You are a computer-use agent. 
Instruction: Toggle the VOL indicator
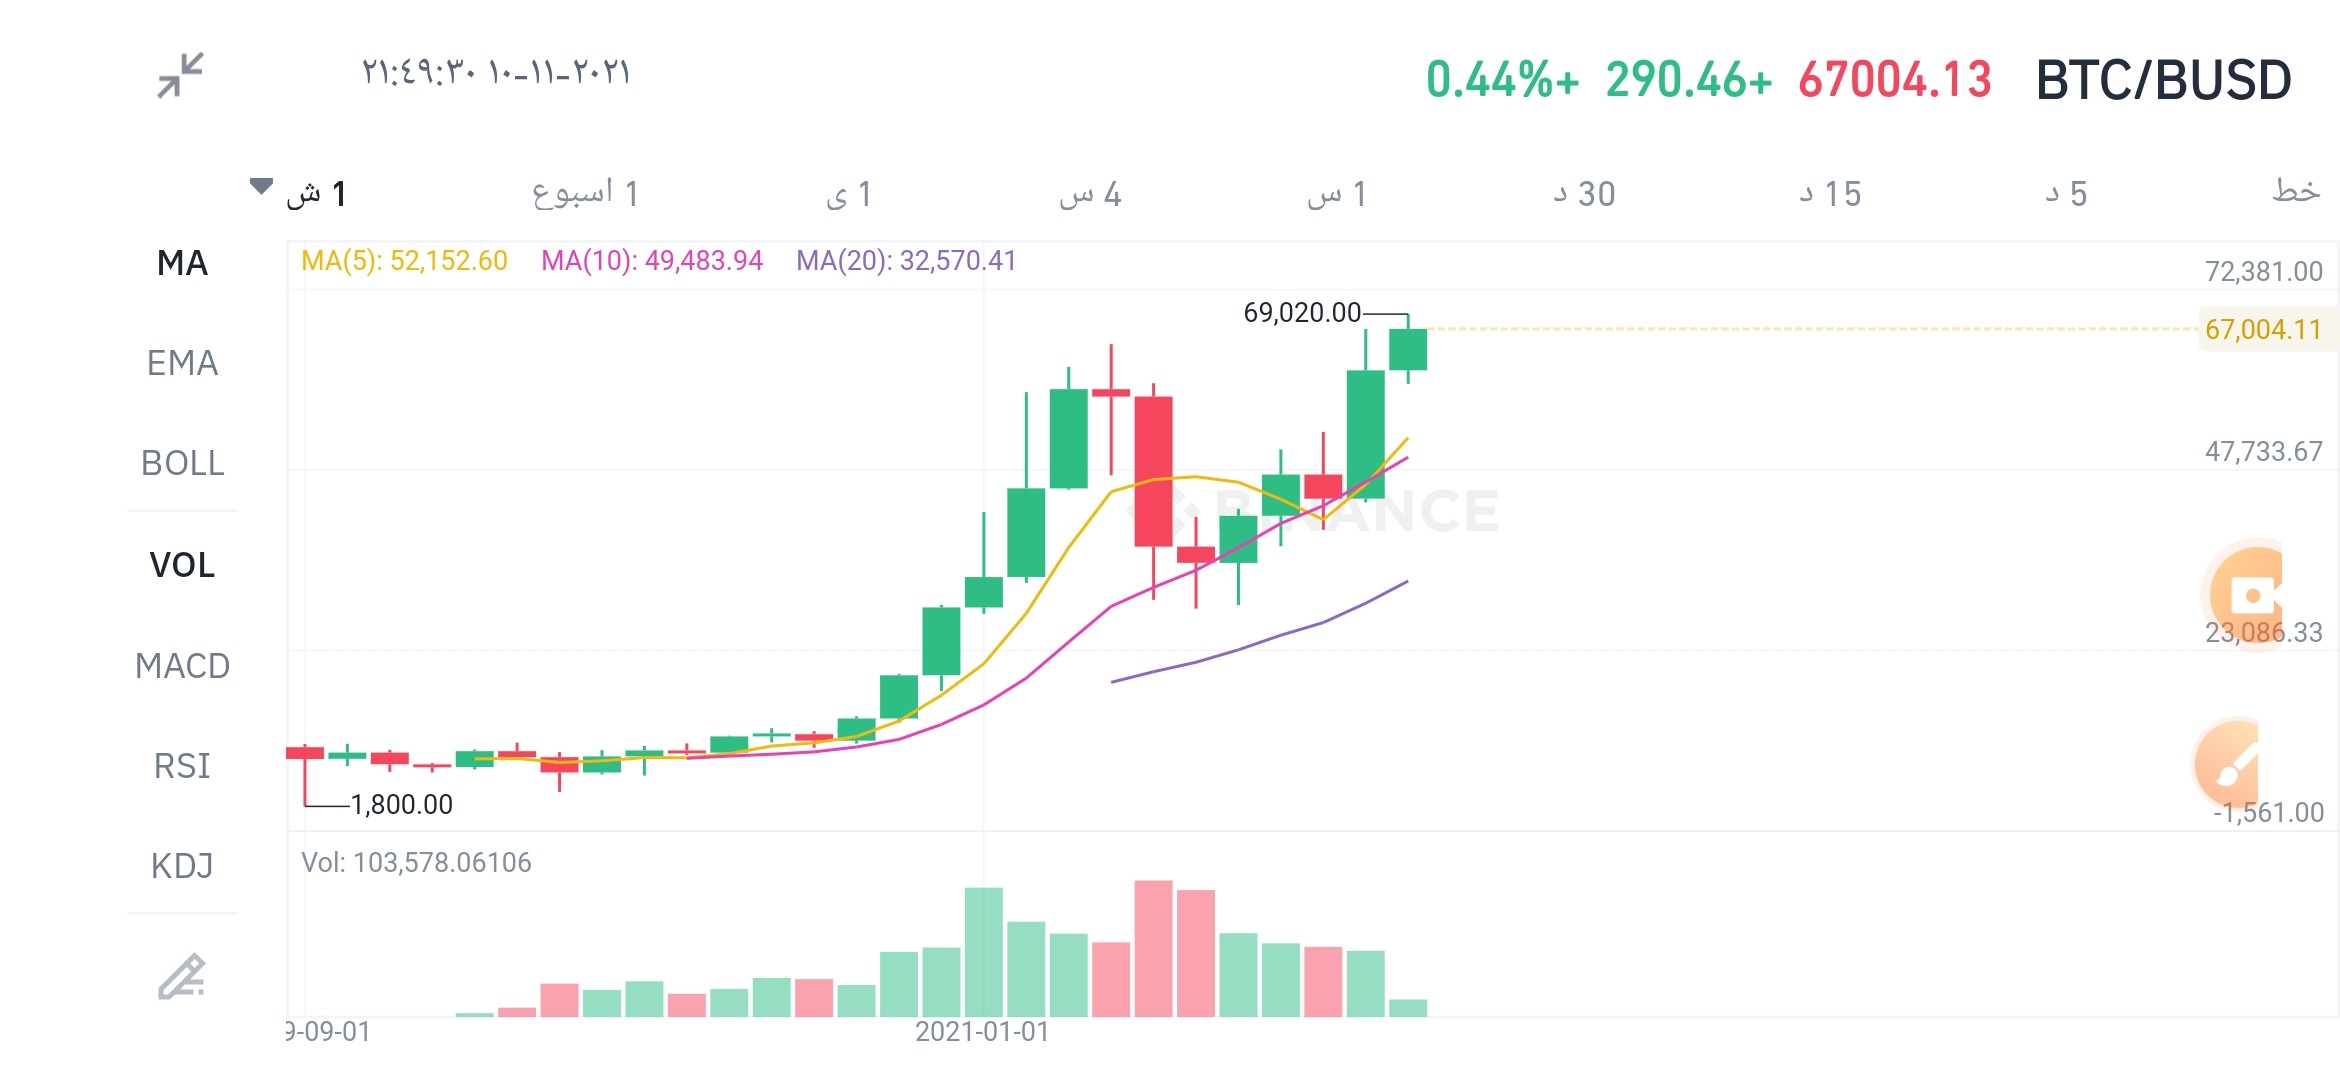coord(182,565)
